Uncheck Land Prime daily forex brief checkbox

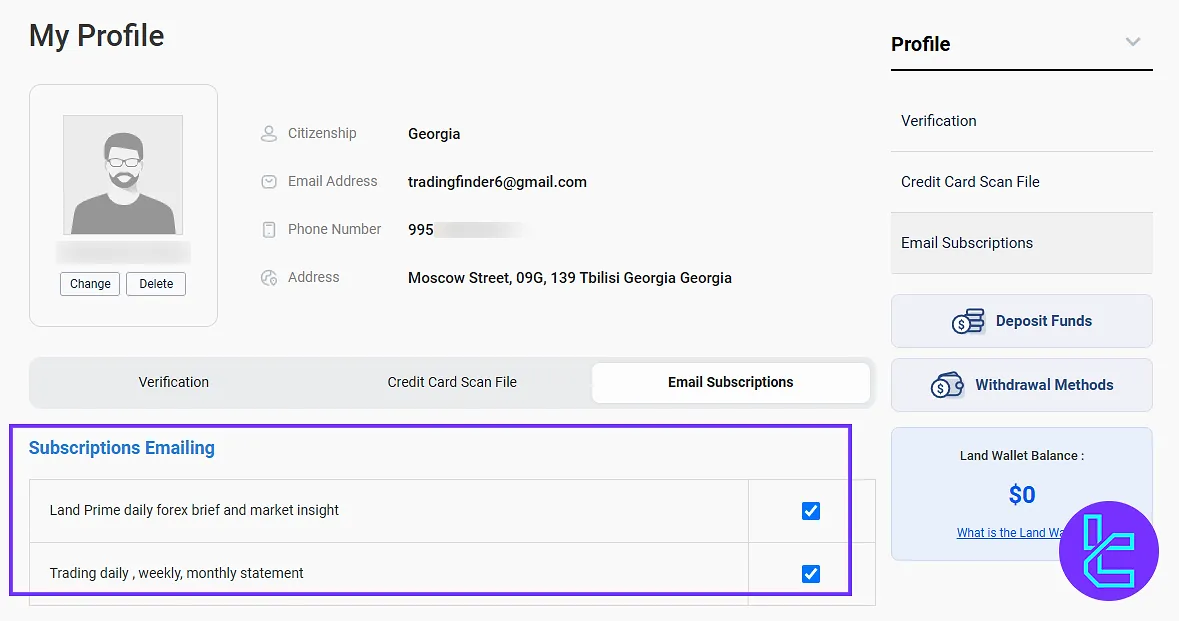tap(811, 511)
